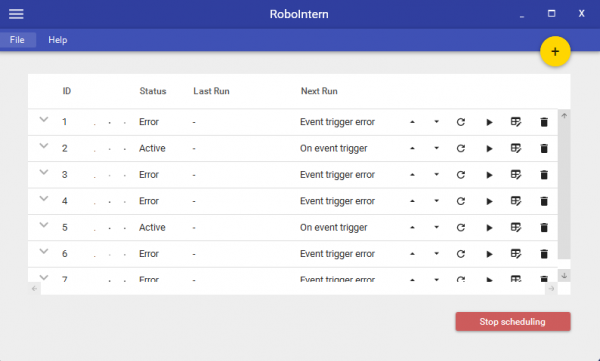The width and height of the screenshot is (600, 361).
Task: Select 'On event trigger' in task 5 row
Action: pyautogui.click(x=334, y=228)
